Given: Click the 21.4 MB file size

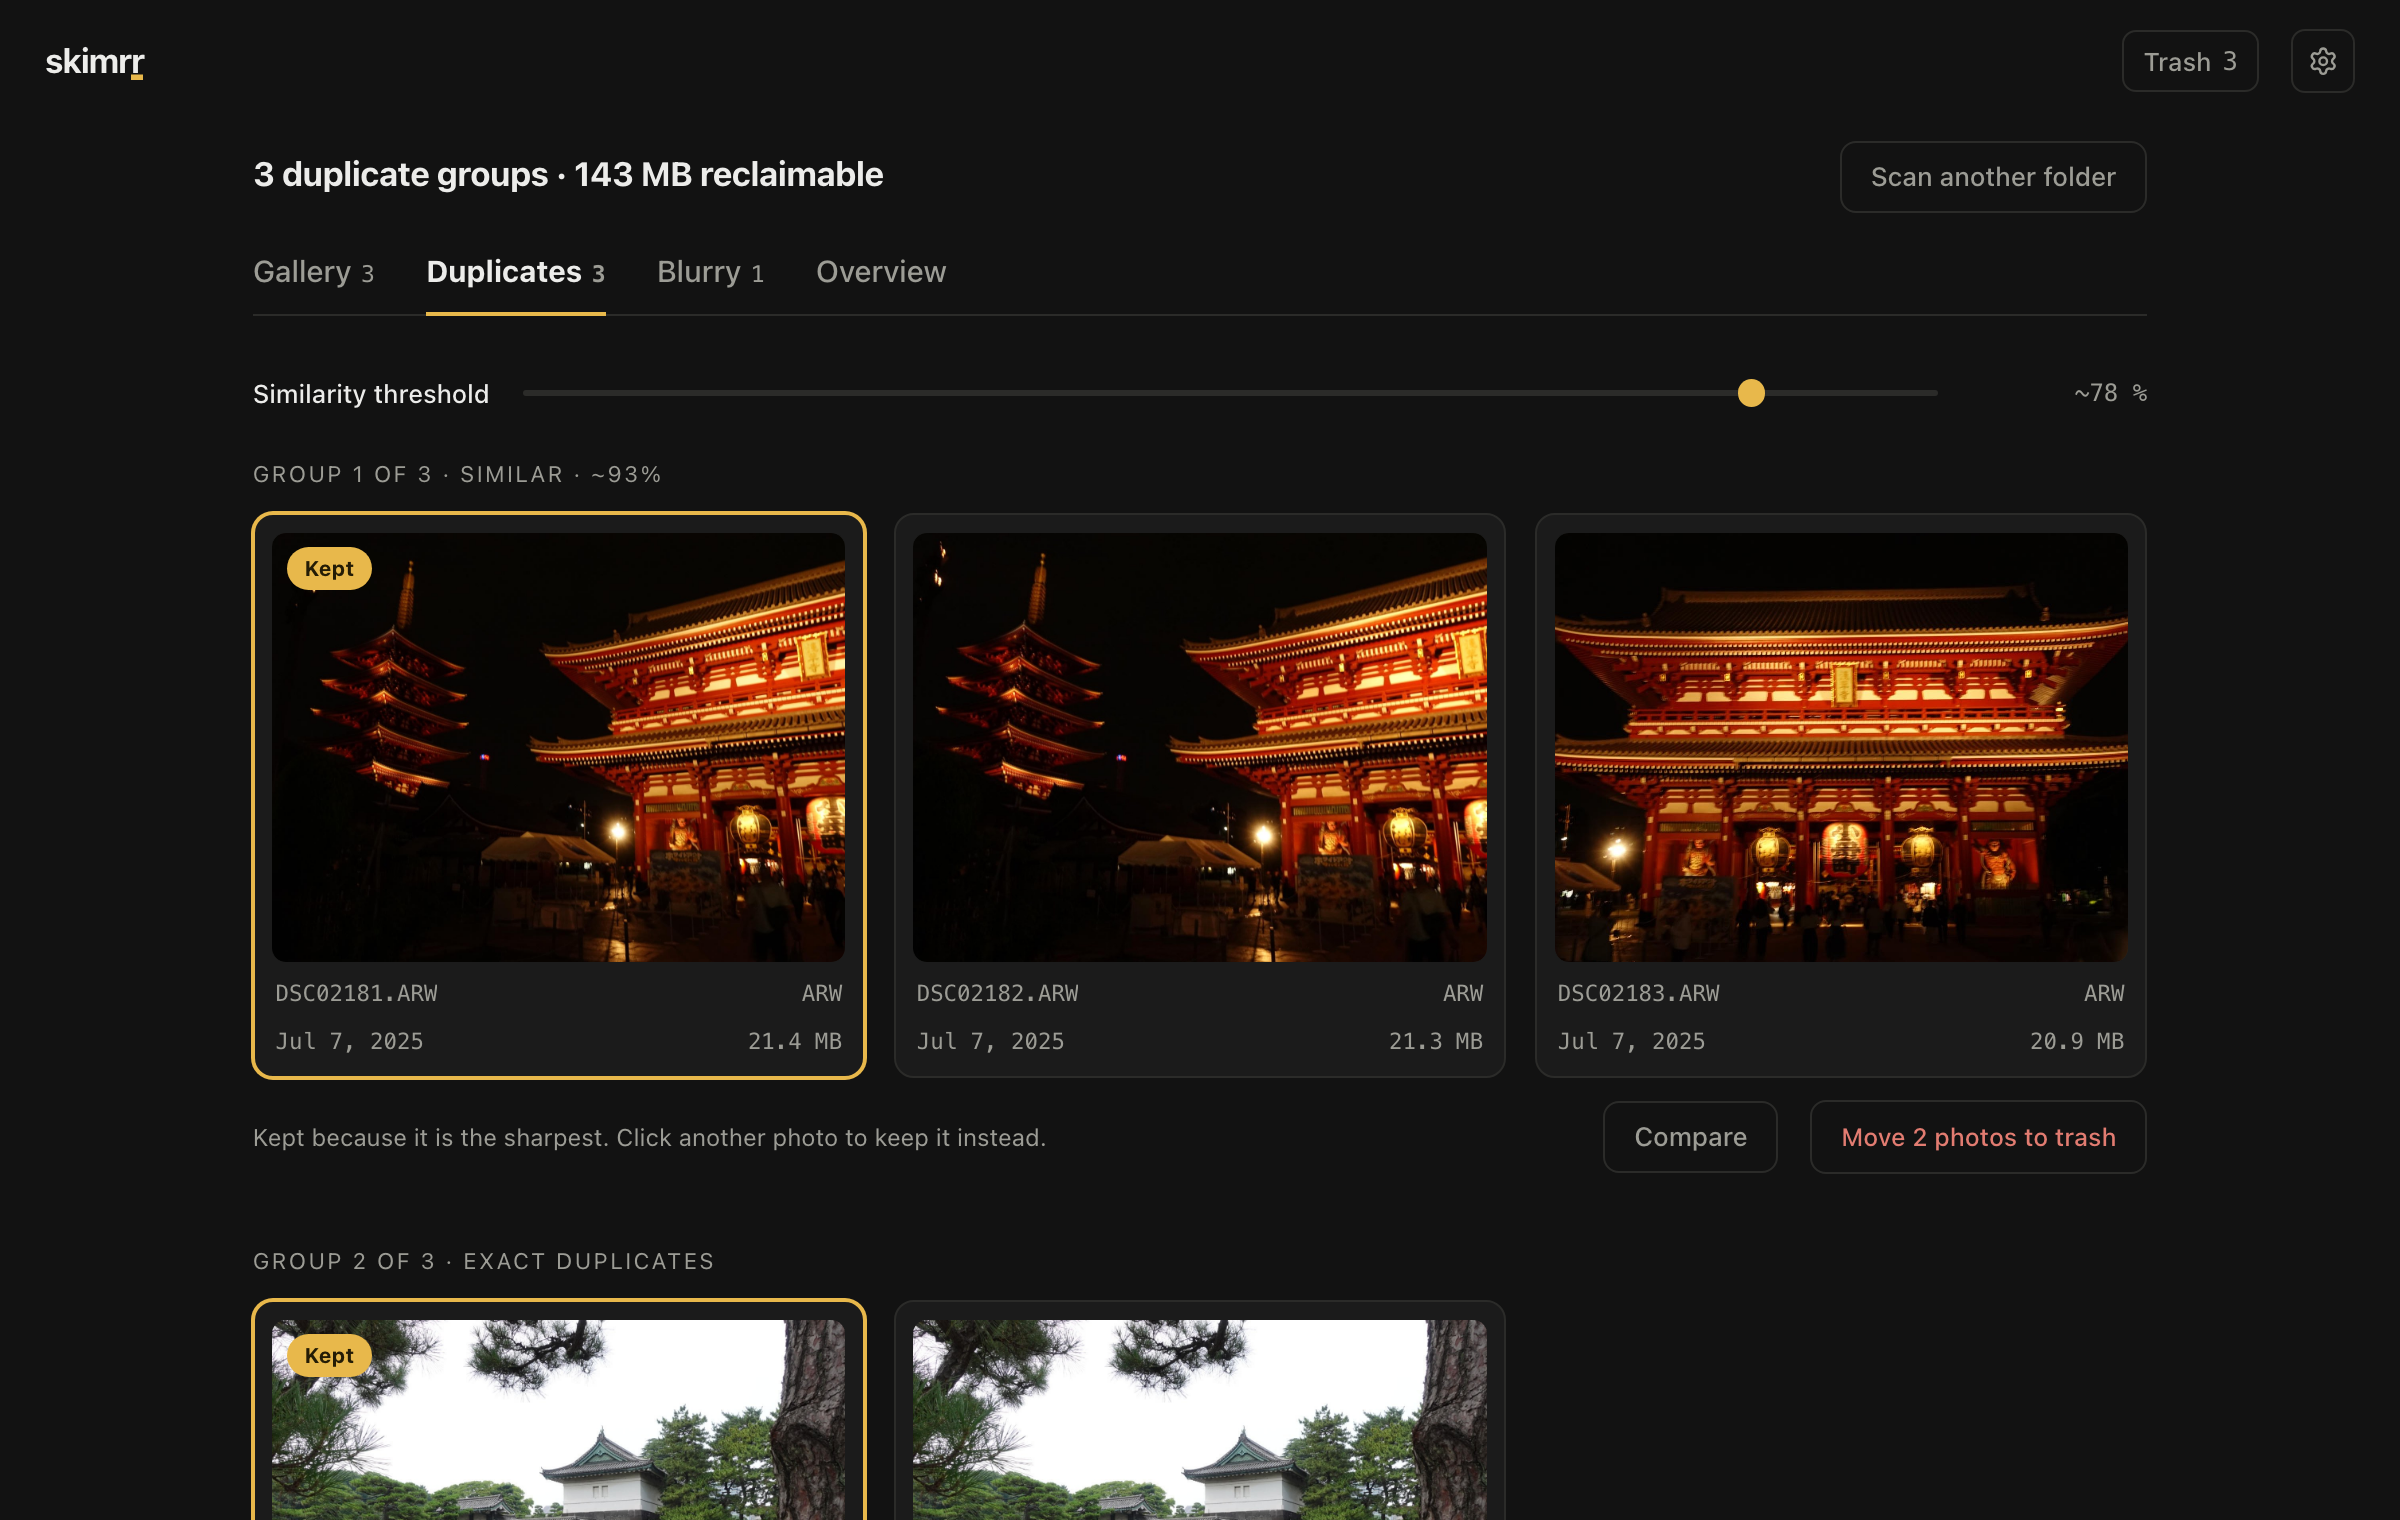Looking at the screenshot, I should pos(795,1041).
